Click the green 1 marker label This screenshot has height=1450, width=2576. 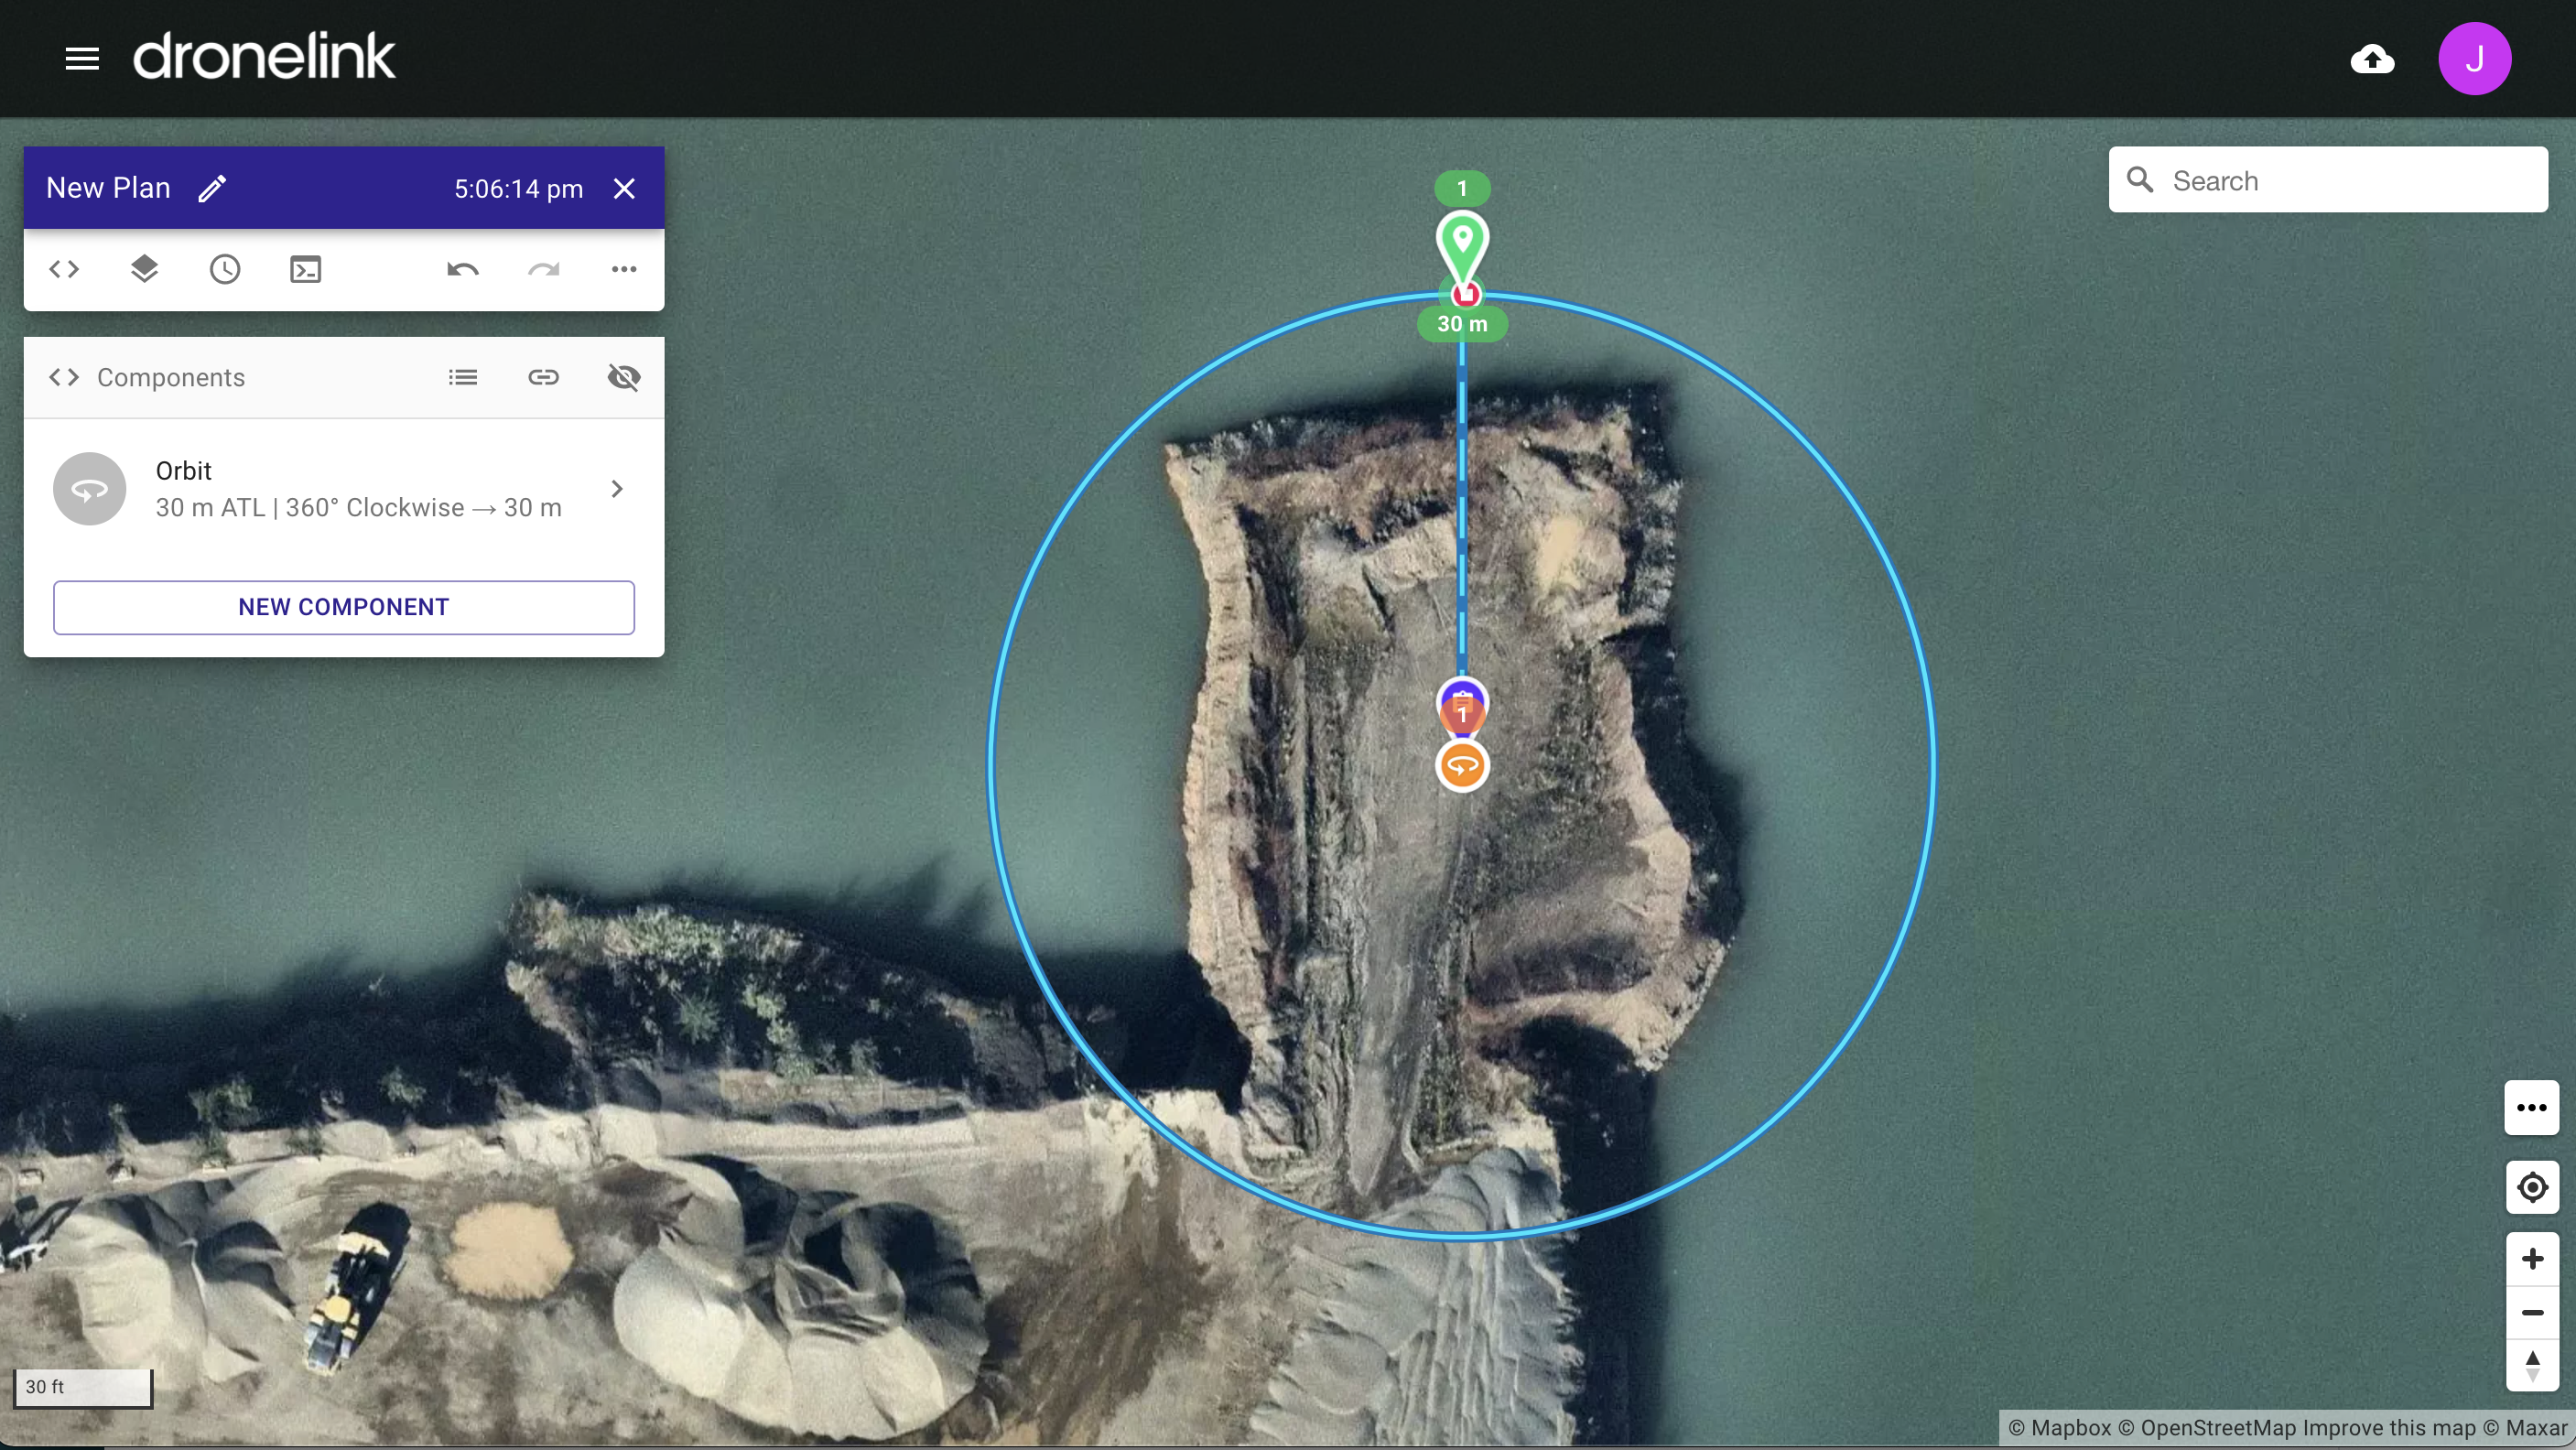pyautogui.click(x=1462, y=188)
